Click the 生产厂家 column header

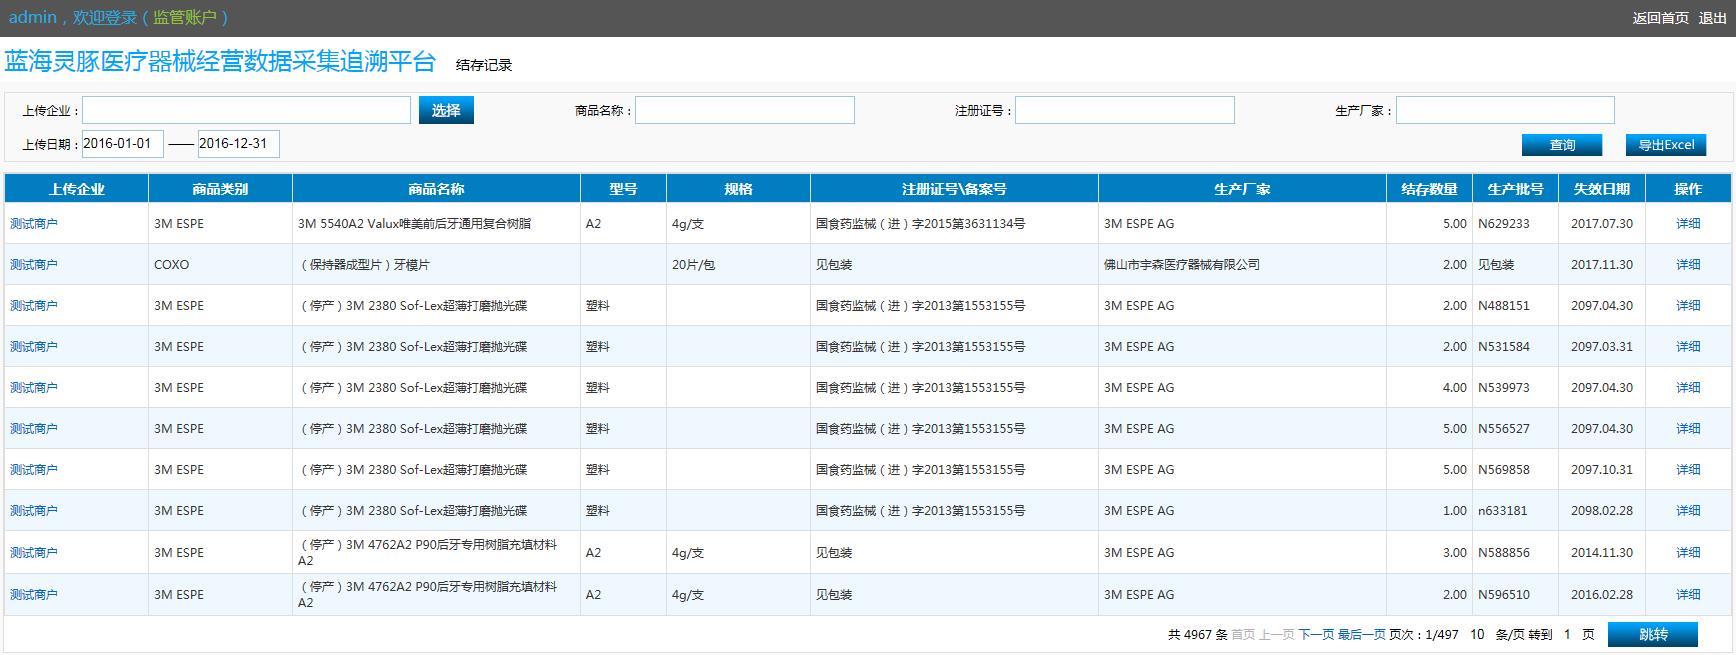tap(1242, 189)
